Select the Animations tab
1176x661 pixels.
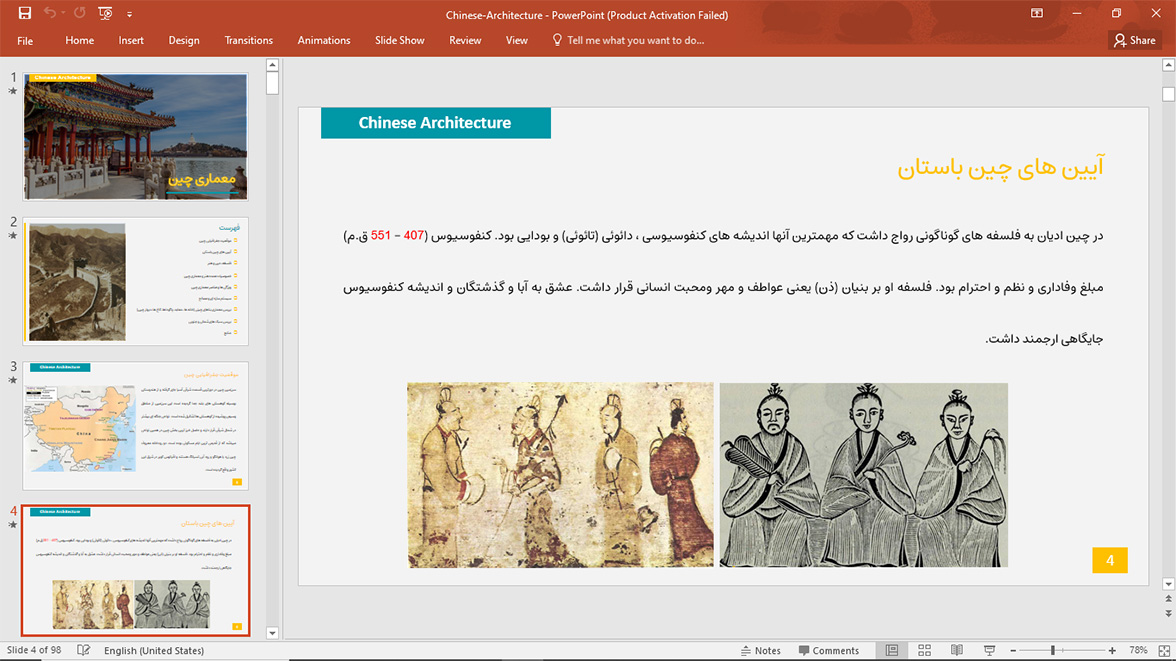pyautogui.click(x=324, y=41)
